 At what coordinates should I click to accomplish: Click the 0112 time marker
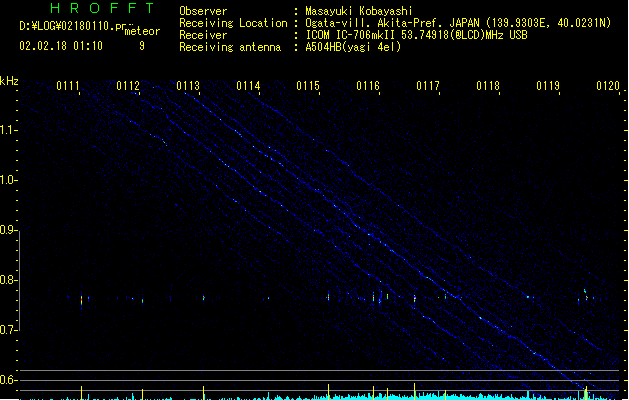coord(128,86)
